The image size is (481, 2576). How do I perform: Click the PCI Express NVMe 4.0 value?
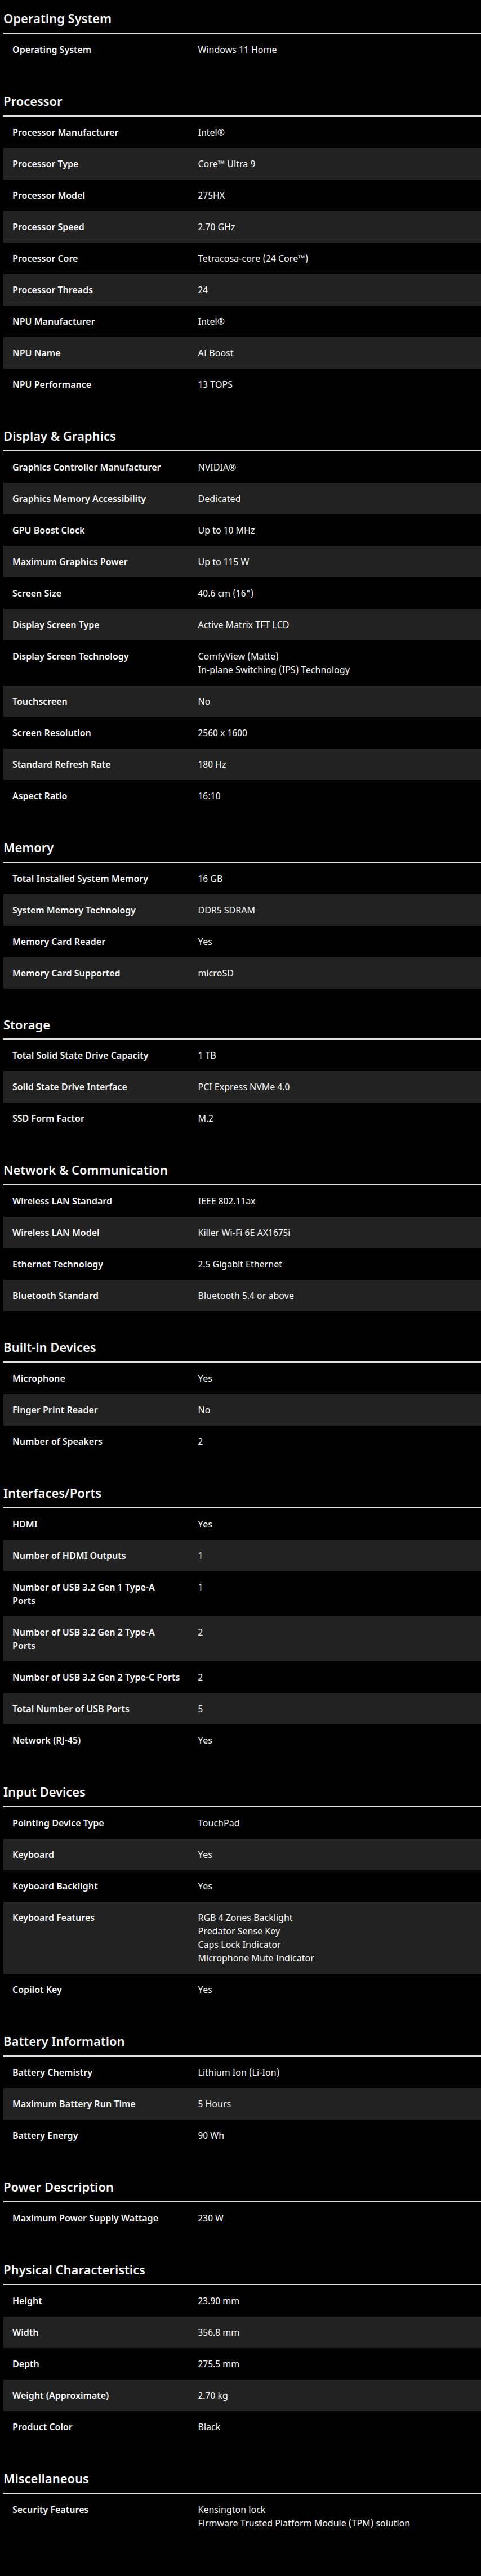coord(243,1087)
